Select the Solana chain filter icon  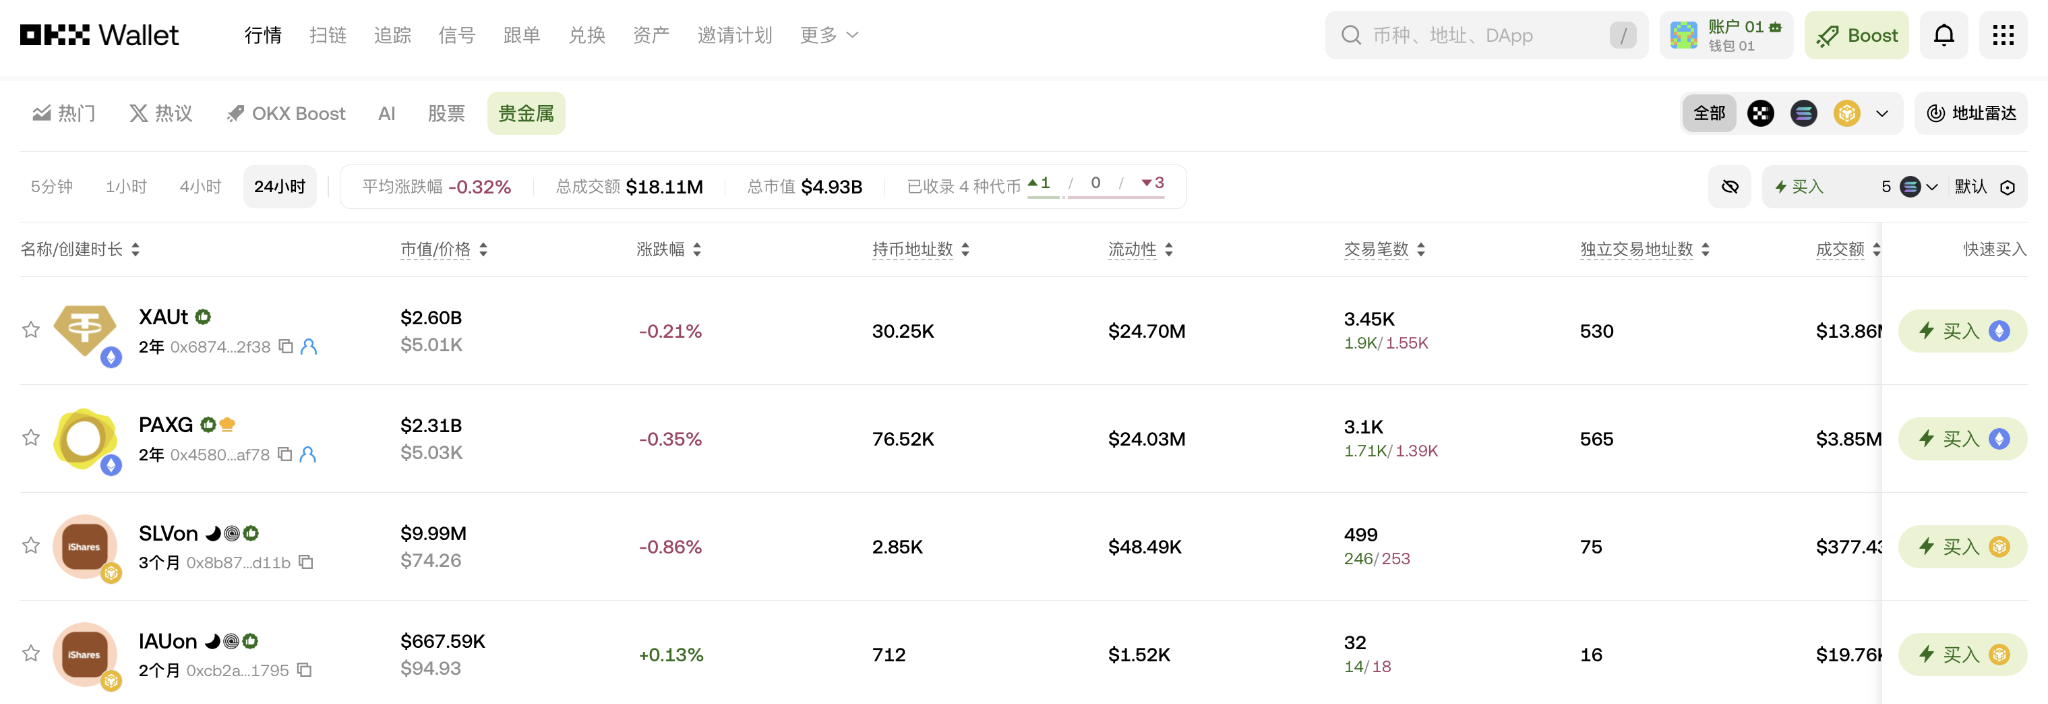(1804, 114)
